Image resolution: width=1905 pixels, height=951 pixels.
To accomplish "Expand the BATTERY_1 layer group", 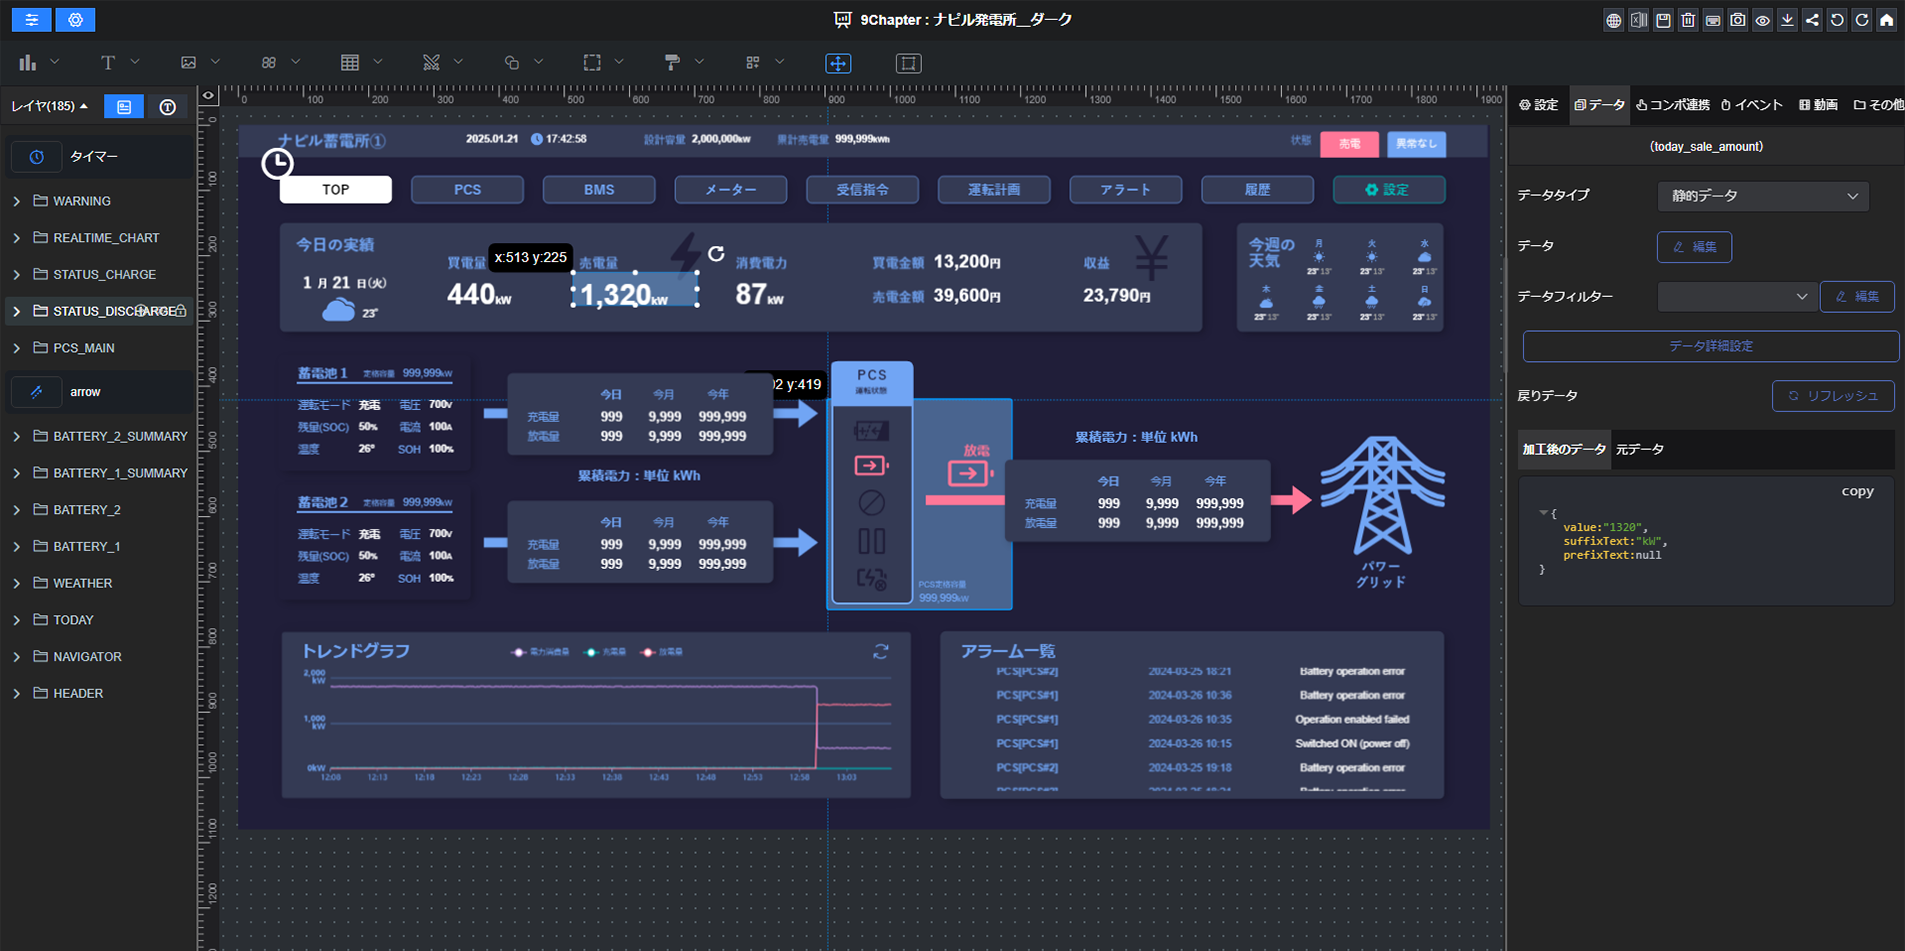I will click(x=17, y=546).
